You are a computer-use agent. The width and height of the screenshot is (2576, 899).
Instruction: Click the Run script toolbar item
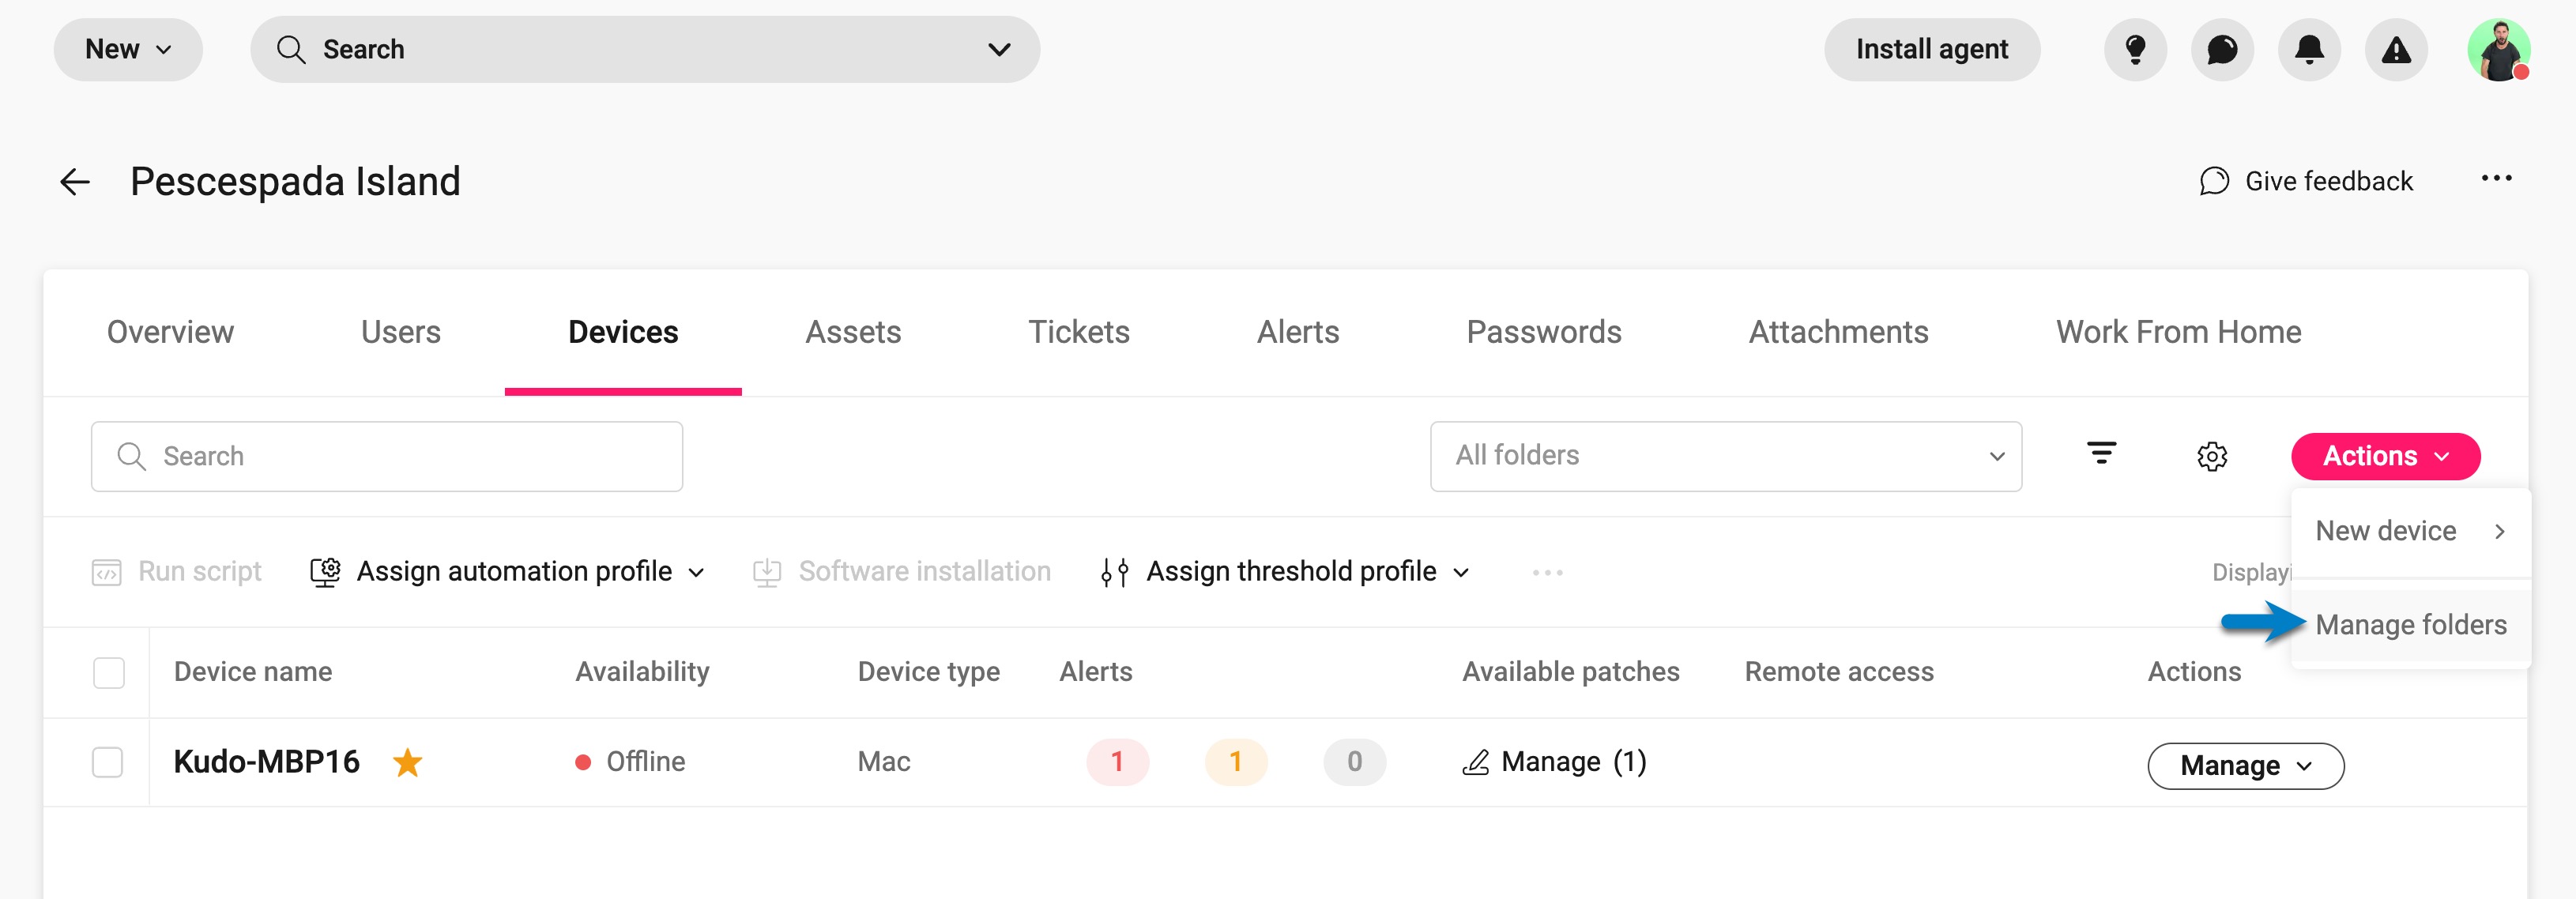point(176,571)
